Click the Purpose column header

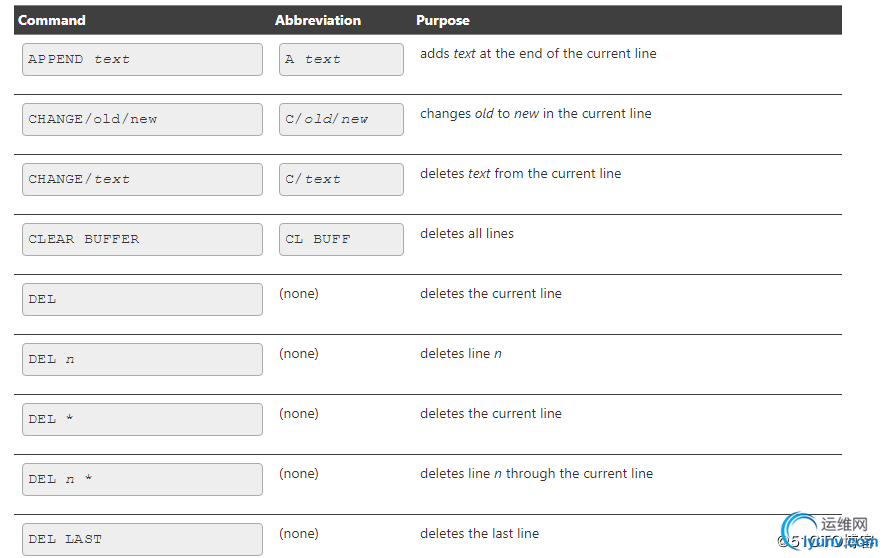pos(443,20)
